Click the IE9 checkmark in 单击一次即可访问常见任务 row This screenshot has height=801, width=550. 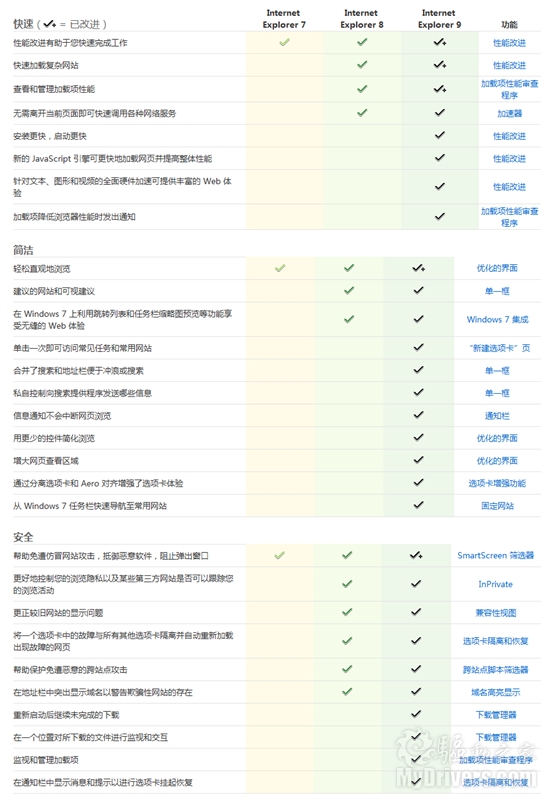[x=418, y=347]
